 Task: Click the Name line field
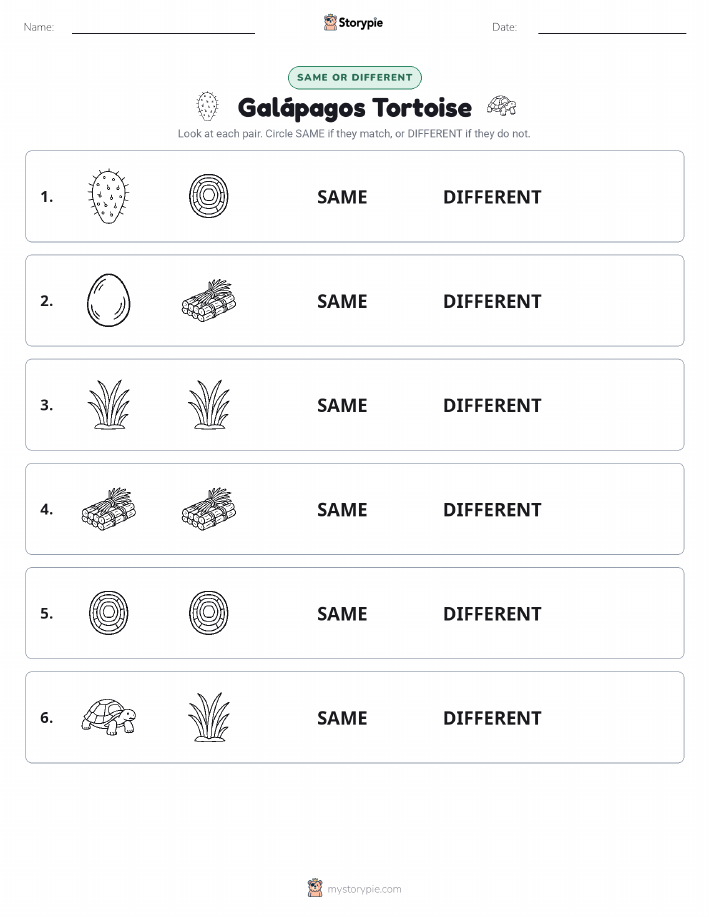tap(163, 28)
